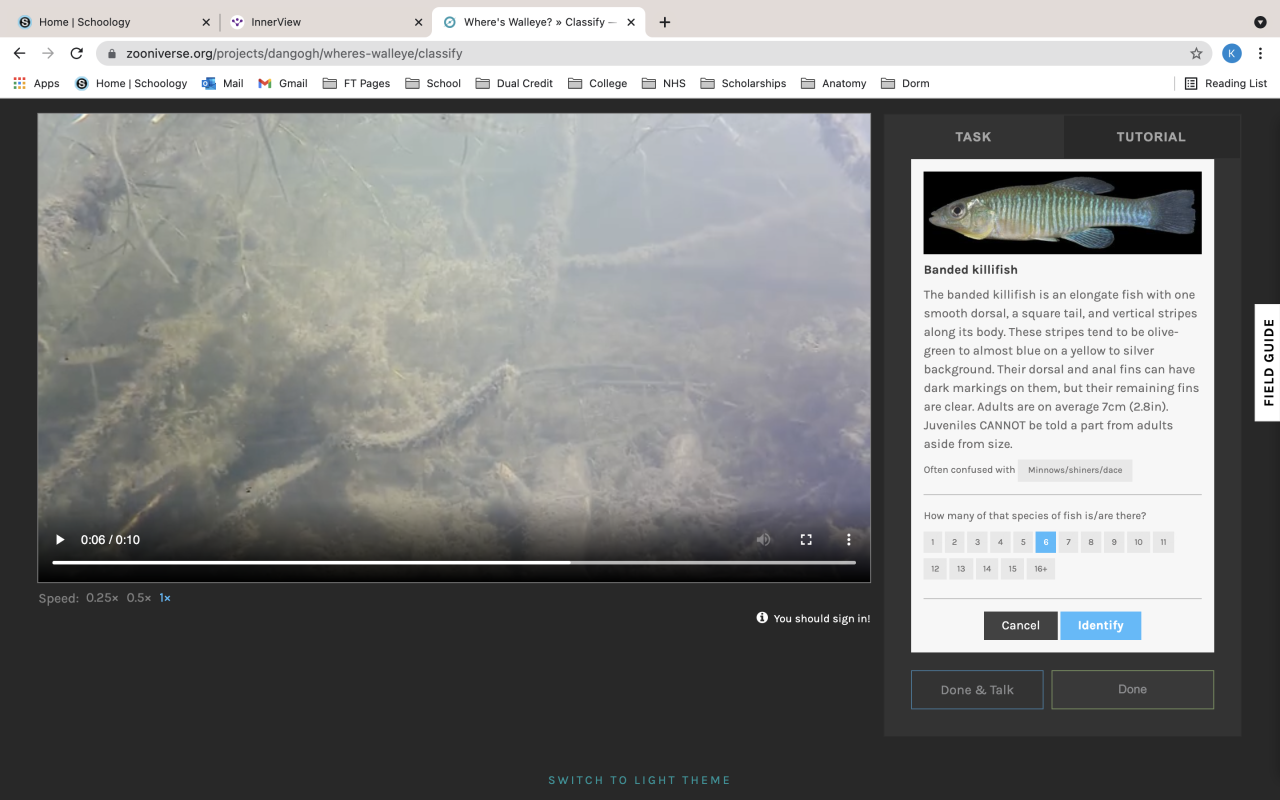The width and height of the screenshot is (1280, 800).
Task: Set playback speed to 1×
Action: point(165,598)
